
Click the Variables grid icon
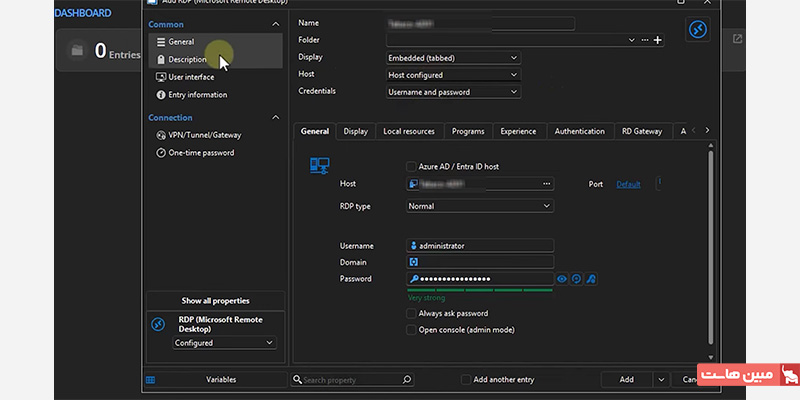[x=151, y=380]
